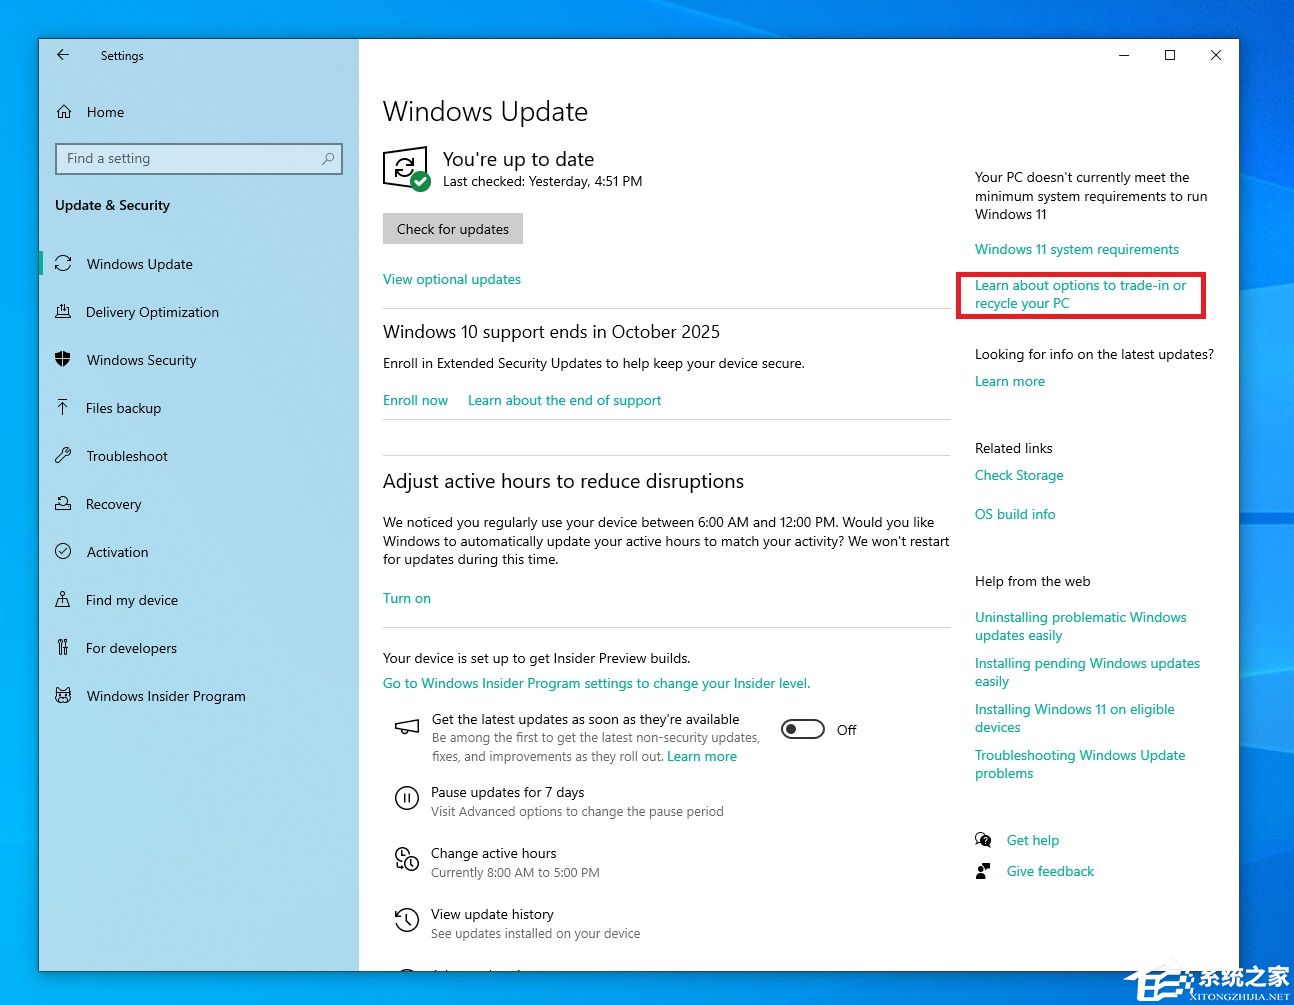Screen dimensions: 1294x1005
Task: Click the Delivery Optimization icon
Action: coord(63,312)
